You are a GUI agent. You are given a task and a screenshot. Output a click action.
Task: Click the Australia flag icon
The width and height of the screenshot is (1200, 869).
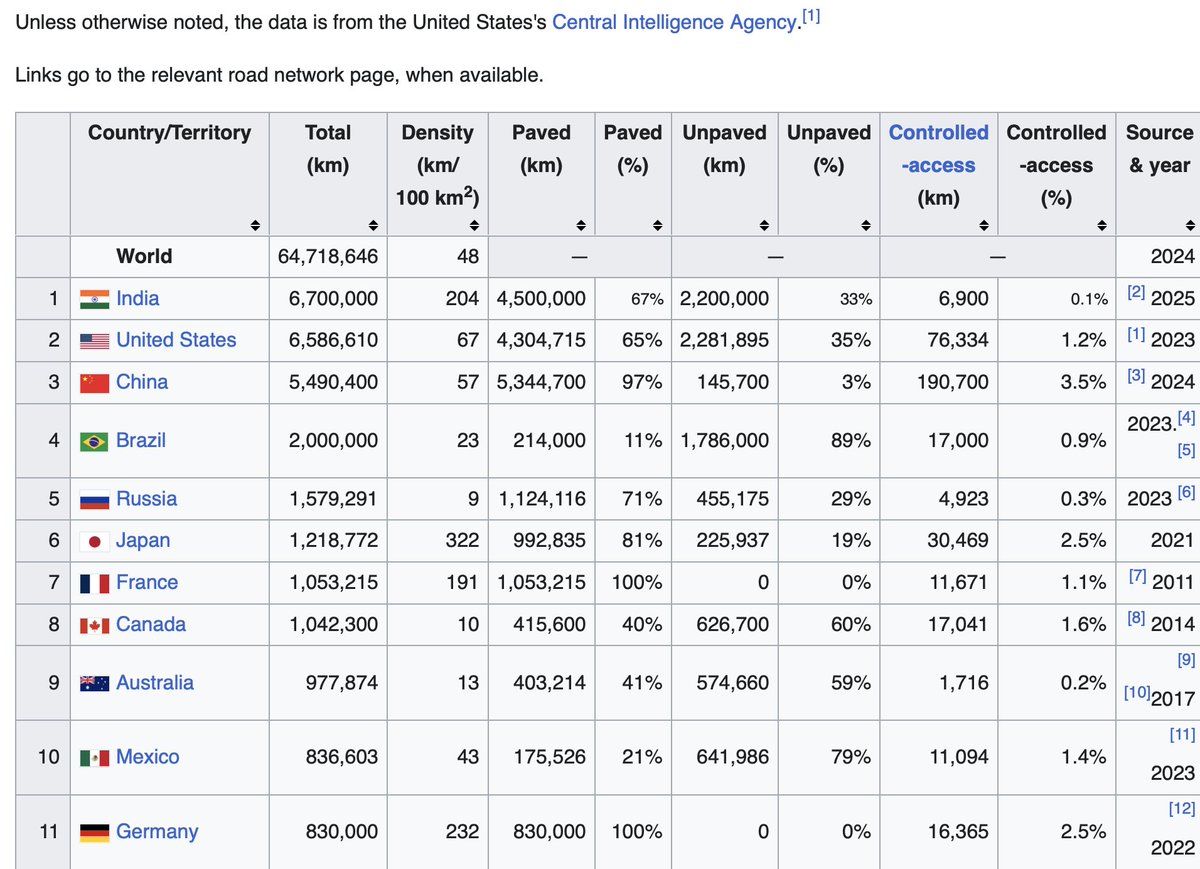94,683
